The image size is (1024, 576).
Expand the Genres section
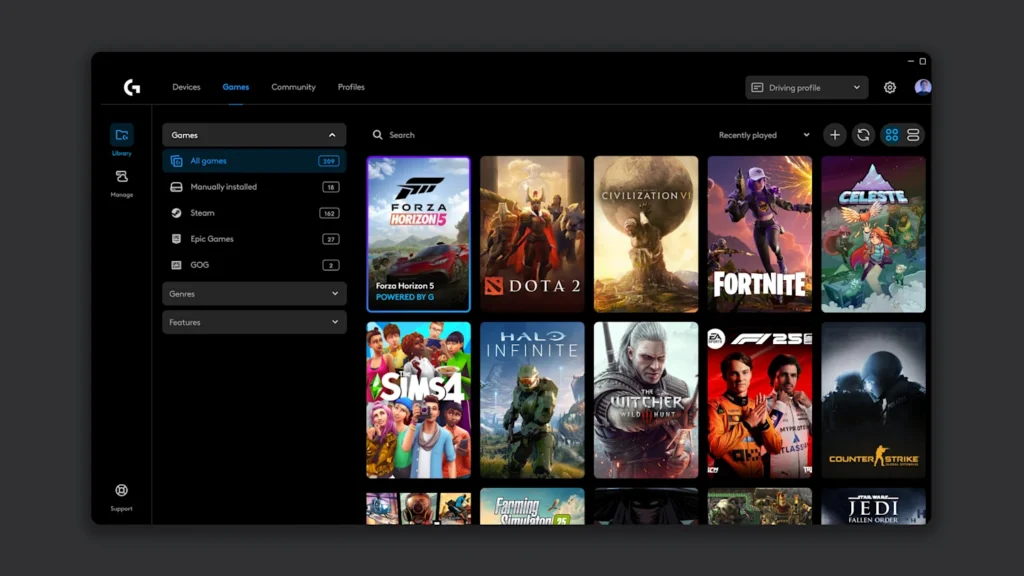click(254, 294)
